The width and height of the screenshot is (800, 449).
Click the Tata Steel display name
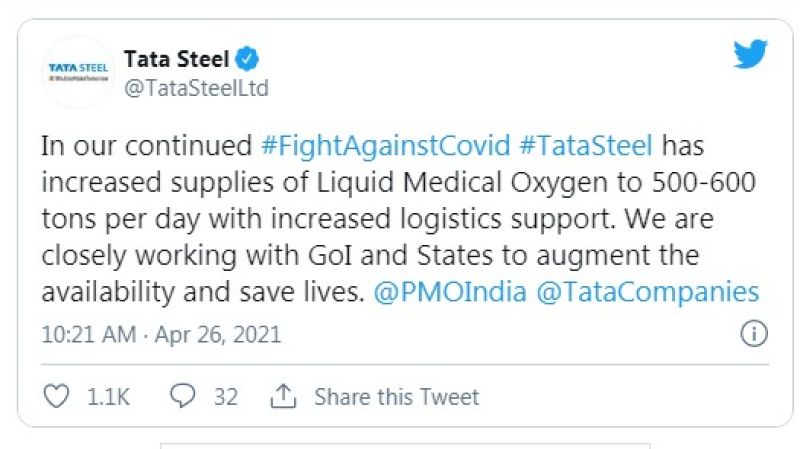pyautogui.click(x=176, y=59)
